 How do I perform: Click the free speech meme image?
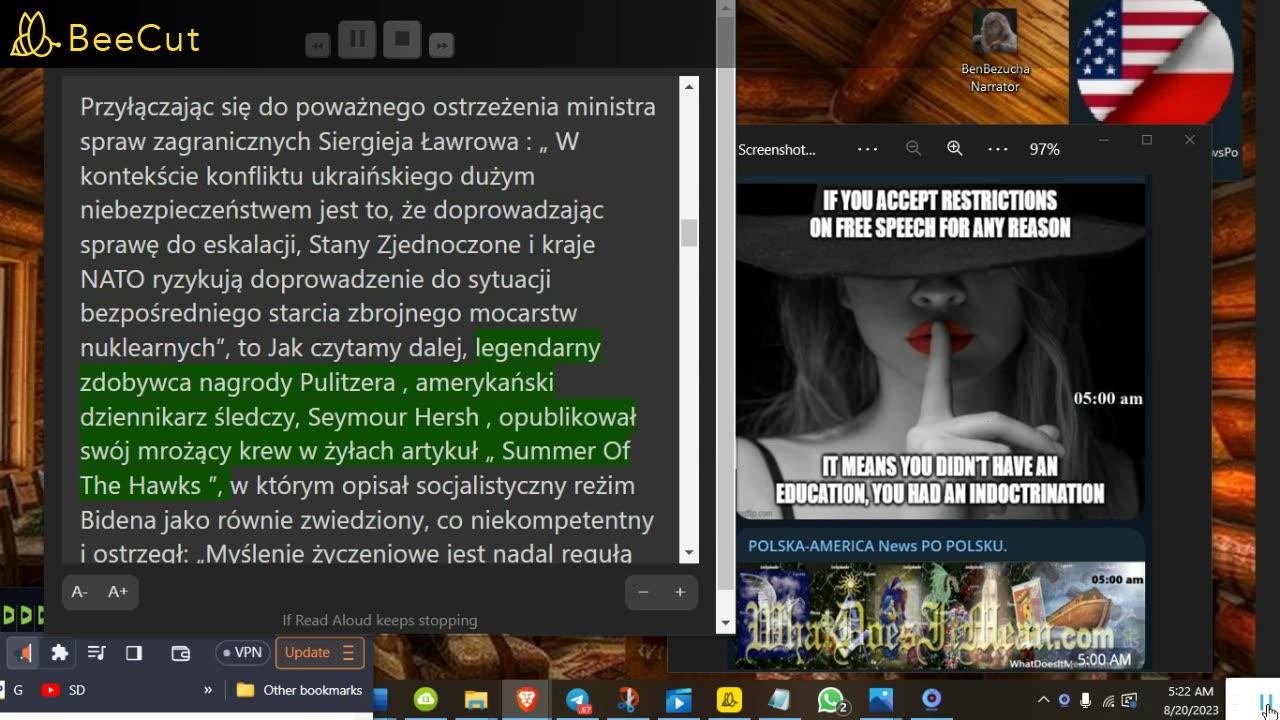[x=940, y=350]
